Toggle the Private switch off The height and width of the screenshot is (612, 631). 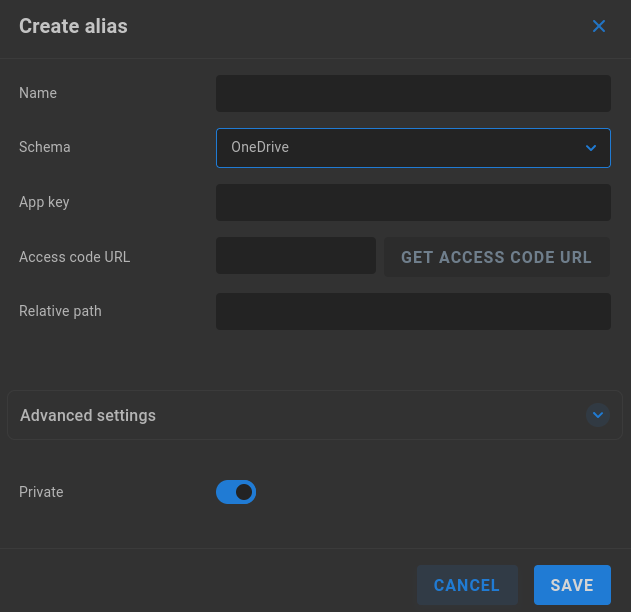(x=236, y=492)
